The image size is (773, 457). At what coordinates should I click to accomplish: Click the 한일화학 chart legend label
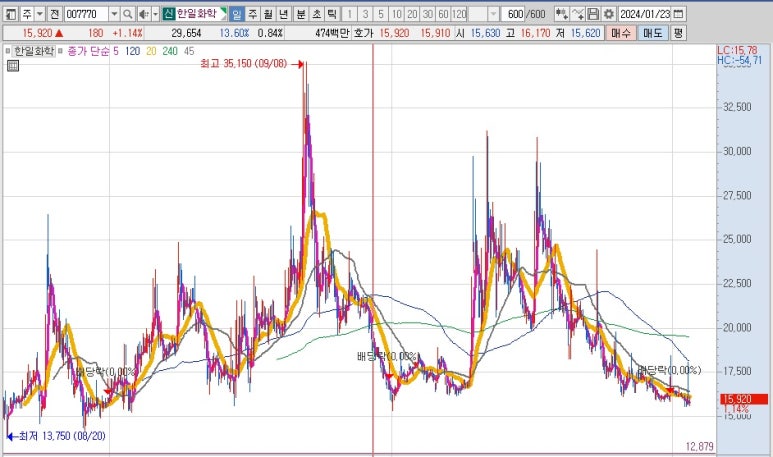[34, 51]
